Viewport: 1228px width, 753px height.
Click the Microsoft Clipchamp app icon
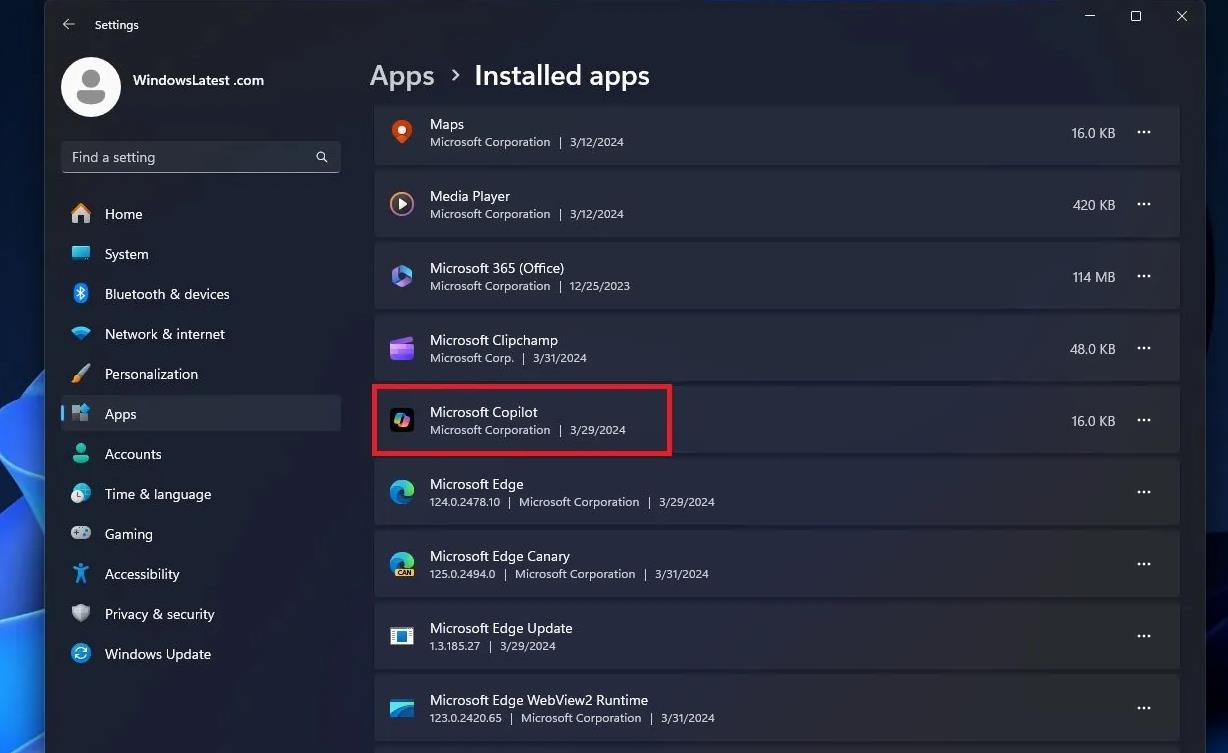click(402, 349)
